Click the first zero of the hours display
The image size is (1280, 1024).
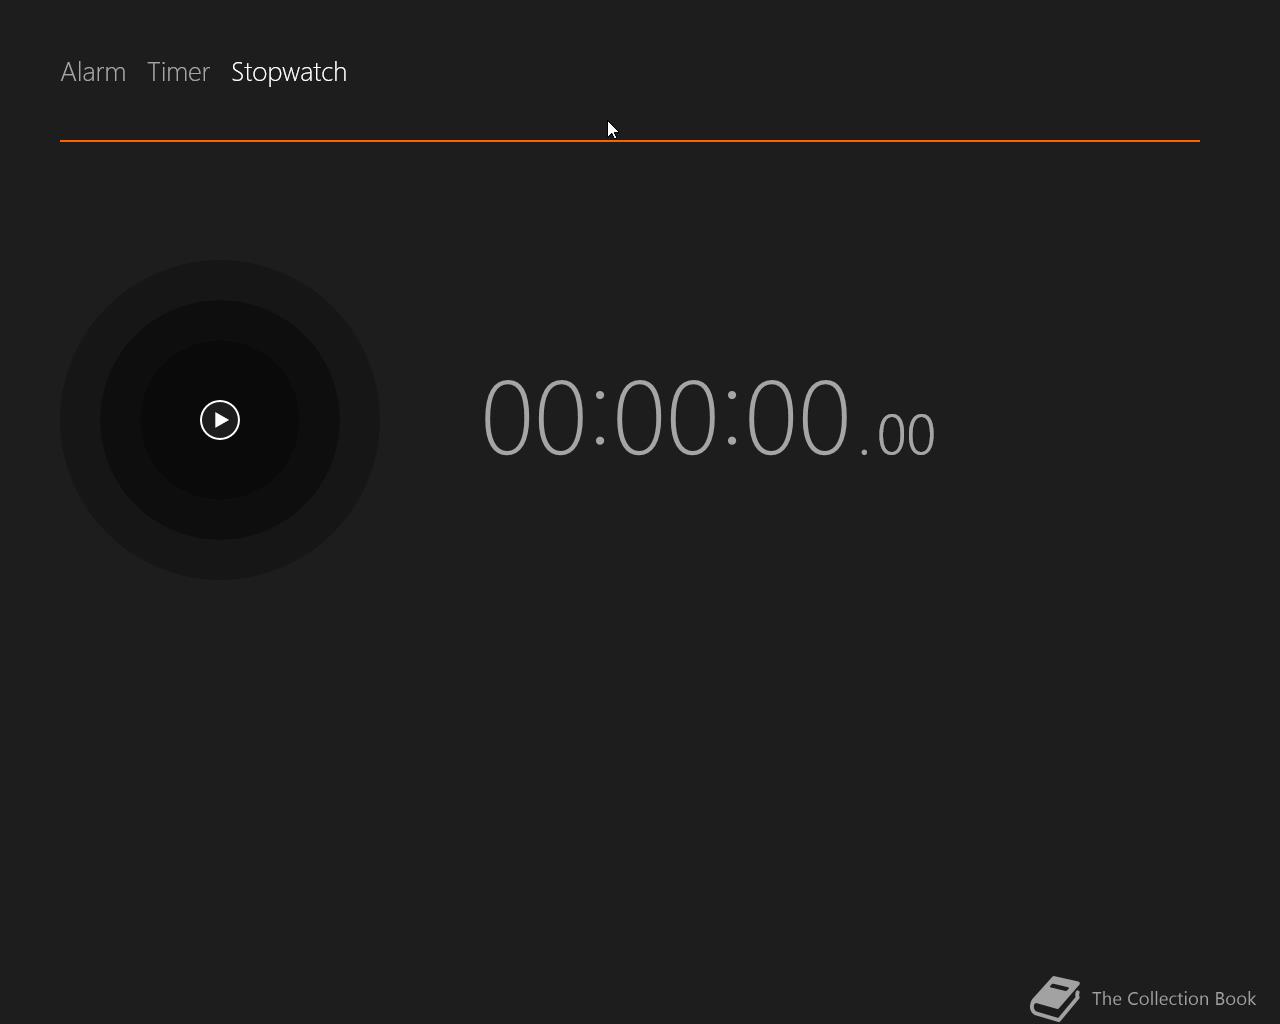pos(507,418)
